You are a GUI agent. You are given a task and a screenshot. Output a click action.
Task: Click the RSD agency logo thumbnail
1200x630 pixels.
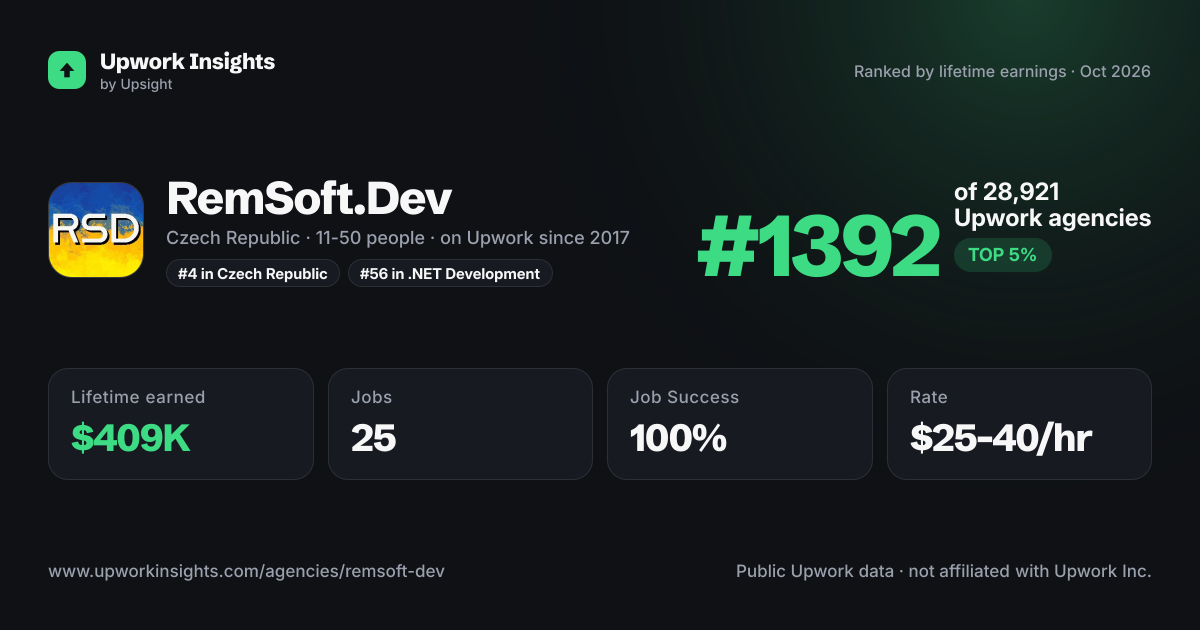(x=96, y=230)
